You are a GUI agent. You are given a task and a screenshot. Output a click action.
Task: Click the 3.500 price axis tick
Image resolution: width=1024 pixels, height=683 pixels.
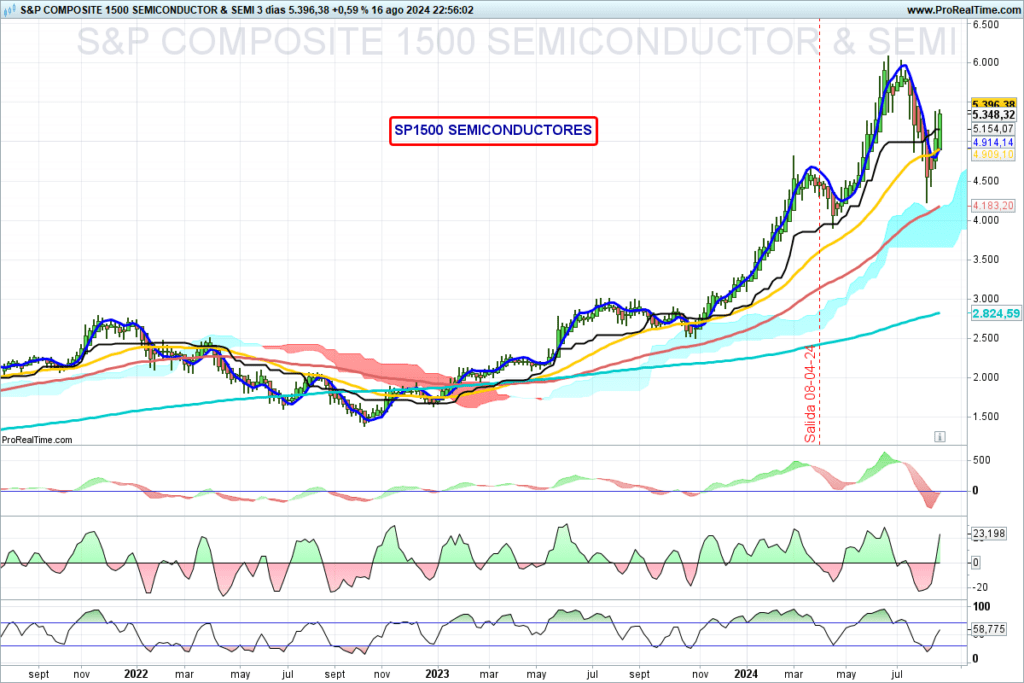pos(986,259)
